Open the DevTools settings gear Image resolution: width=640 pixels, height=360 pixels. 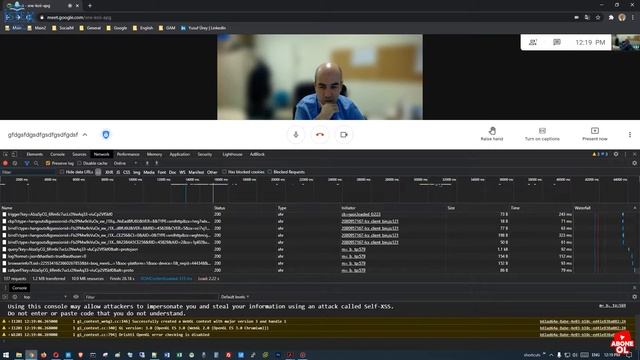(x=616, y=154)
